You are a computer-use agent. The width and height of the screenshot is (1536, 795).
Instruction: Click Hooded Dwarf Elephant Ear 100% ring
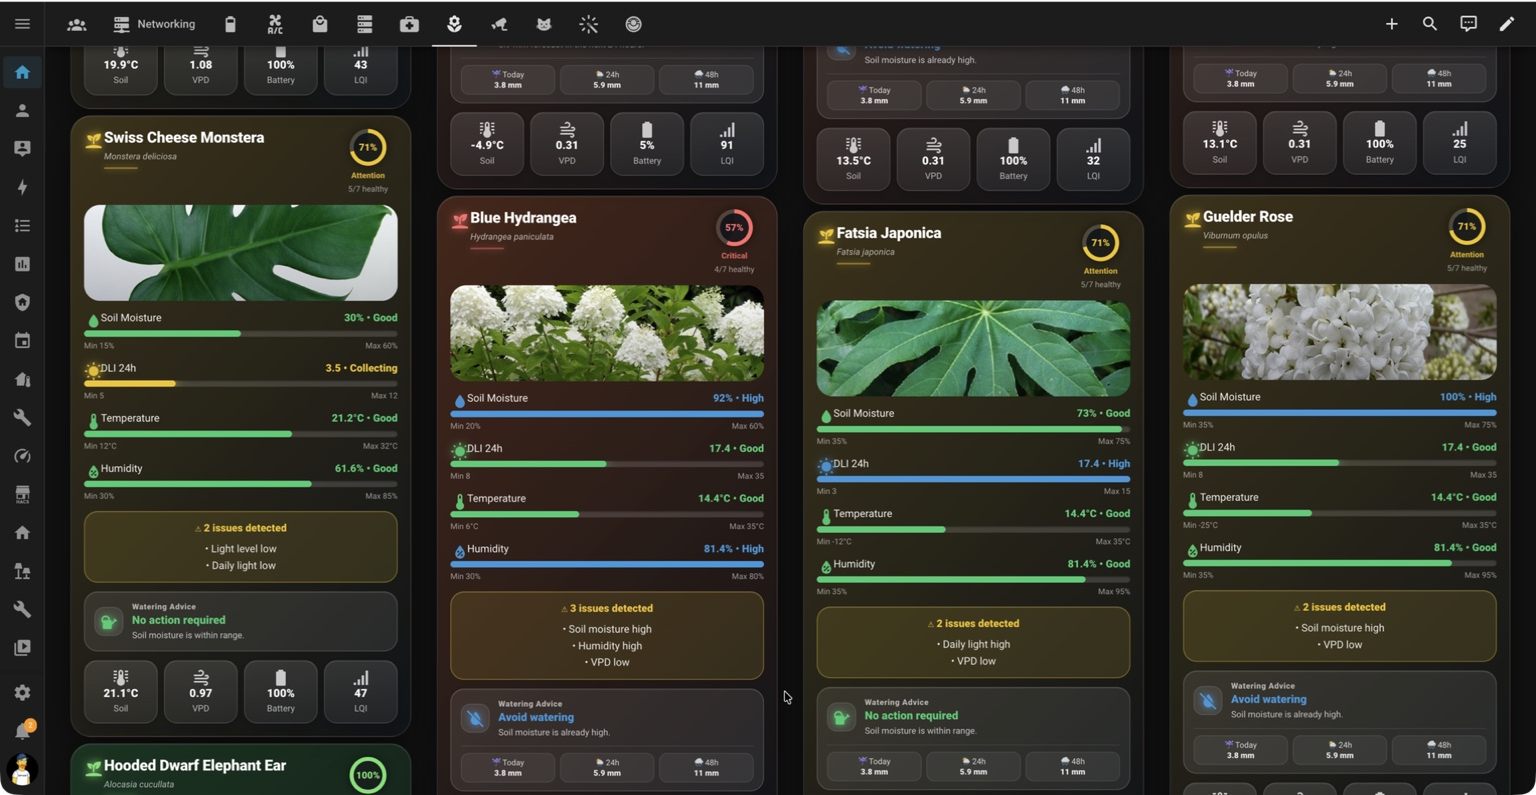(368, 775)
